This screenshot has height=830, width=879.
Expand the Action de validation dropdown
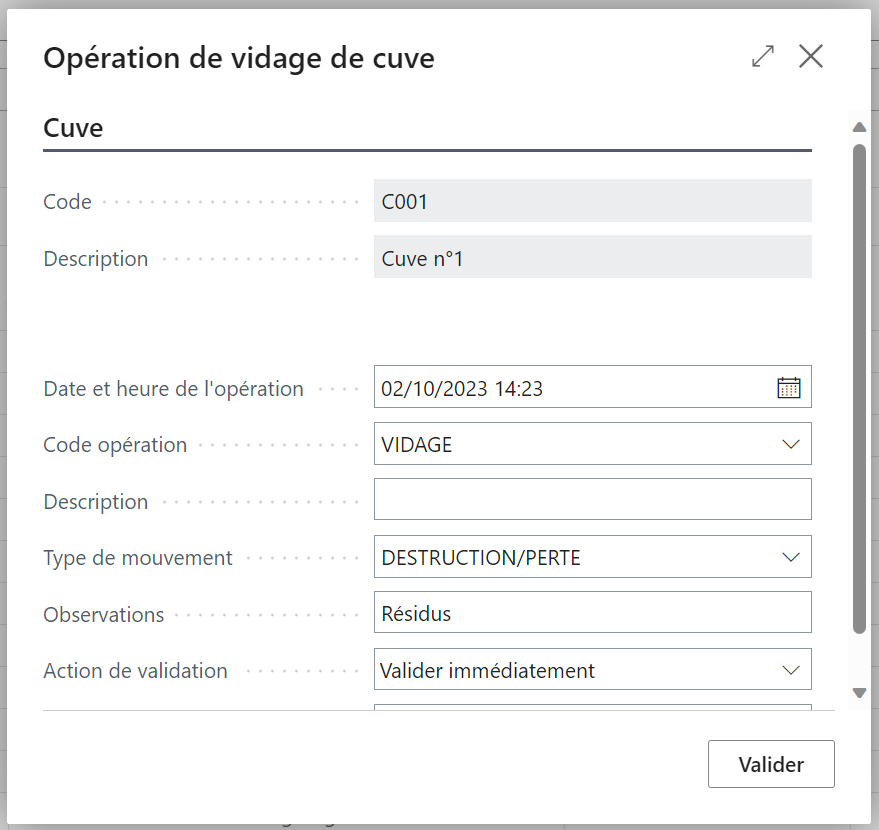(790, 670)
